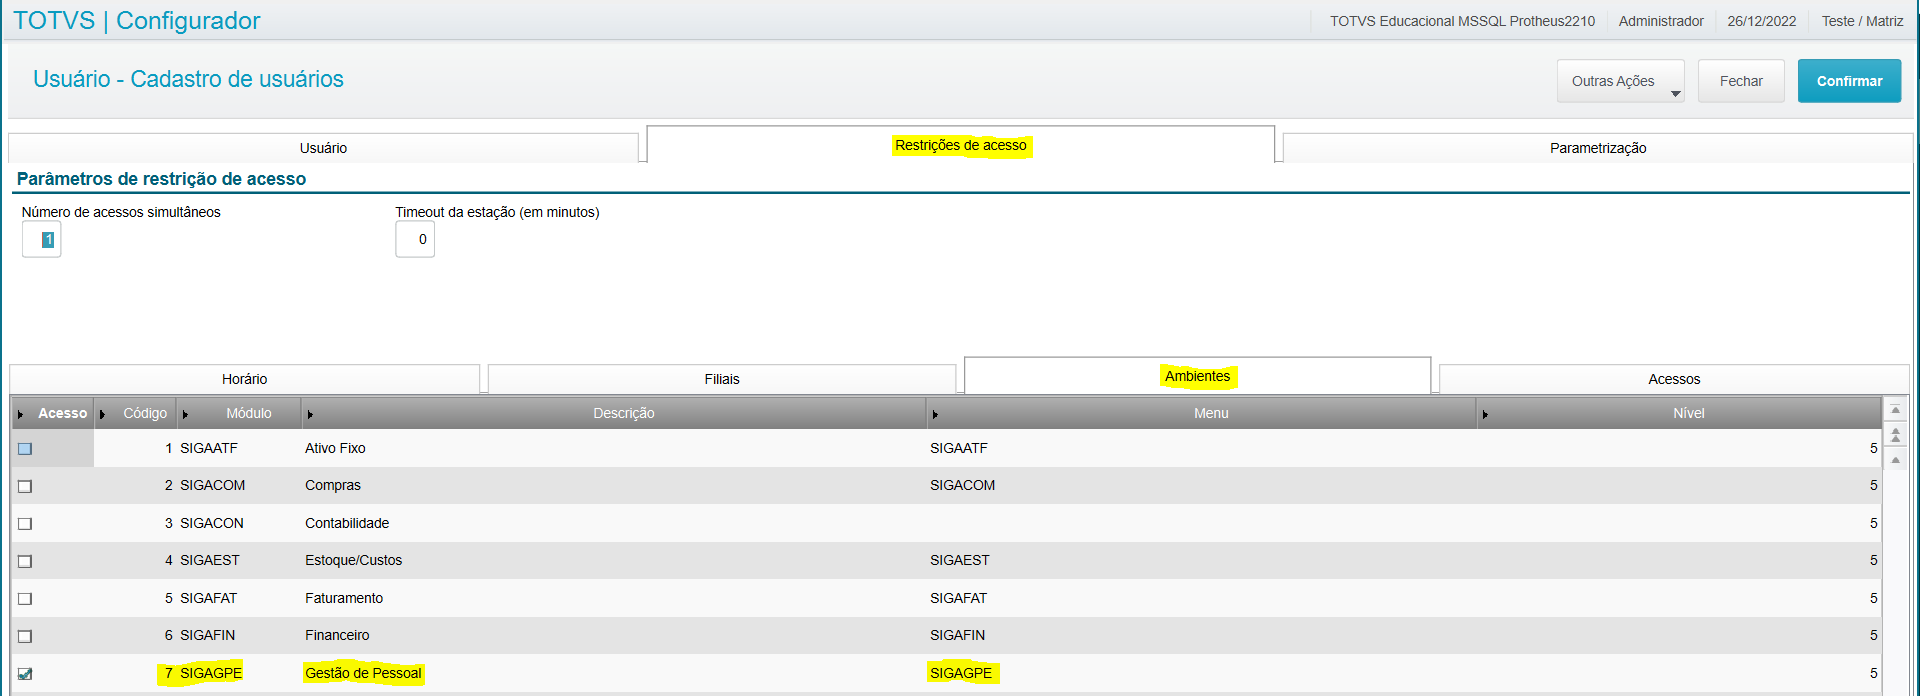Click the Gestão de Pessoal description
1920x696 pixels.
363,673
